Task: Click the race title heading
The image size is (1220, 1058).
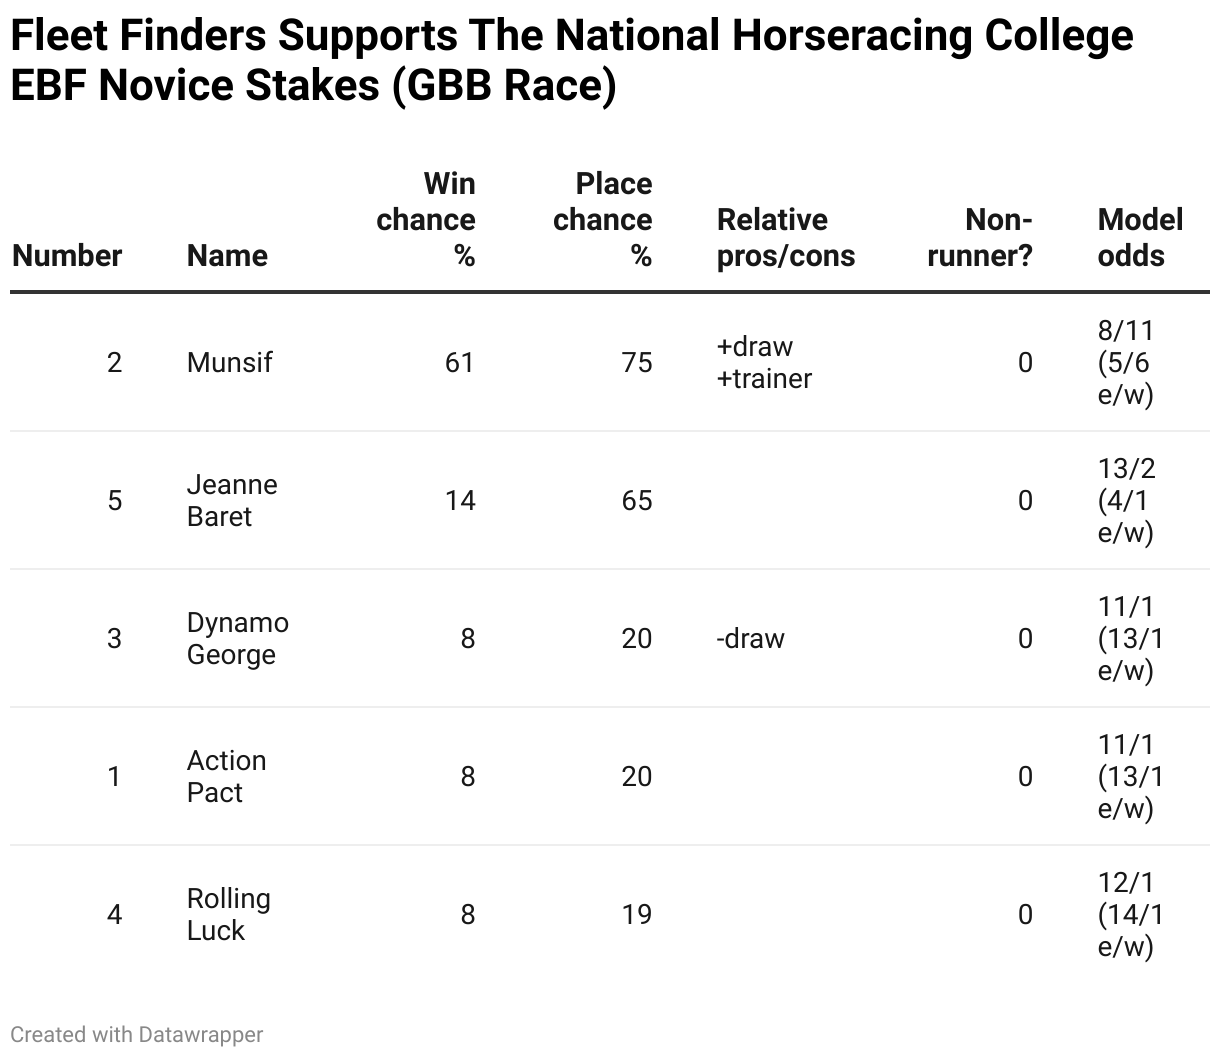Action: point(571,61)
